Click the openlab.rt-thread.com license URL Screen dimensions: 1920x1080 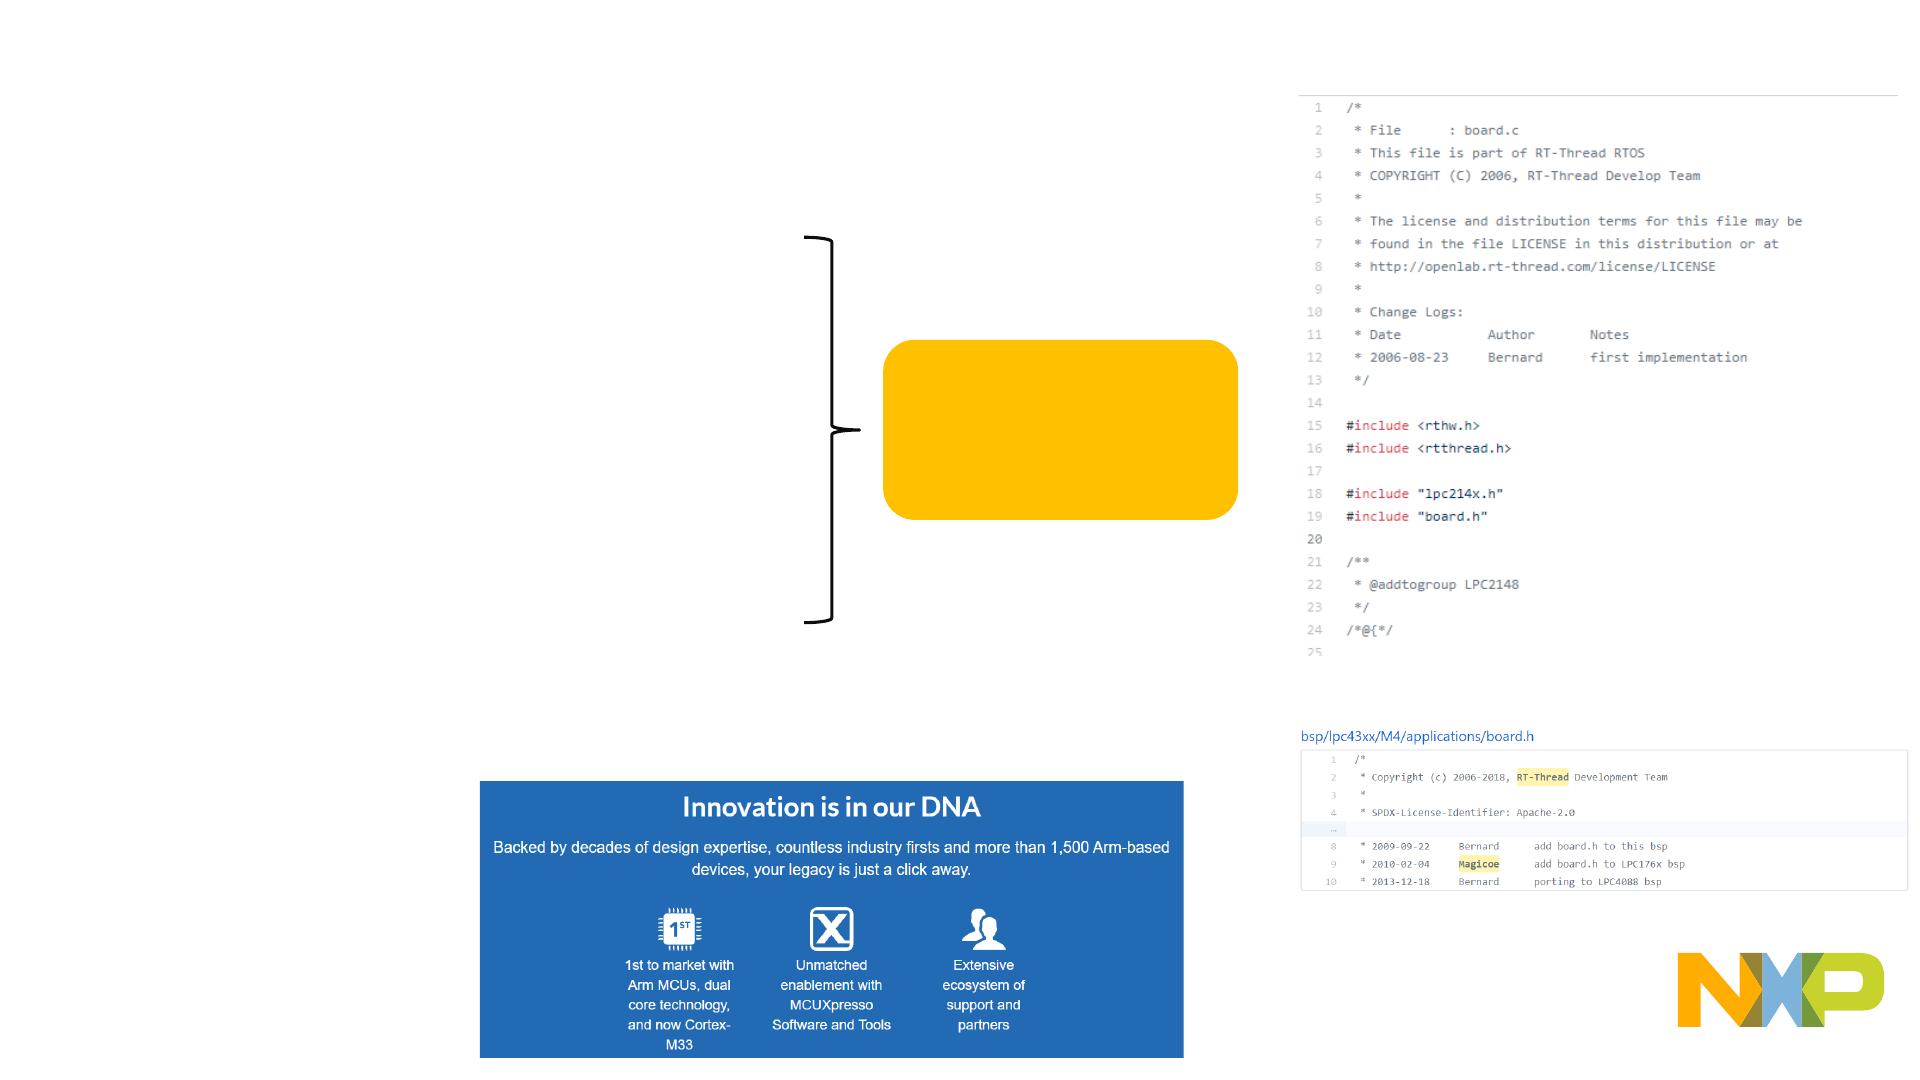coord(1541,266)
